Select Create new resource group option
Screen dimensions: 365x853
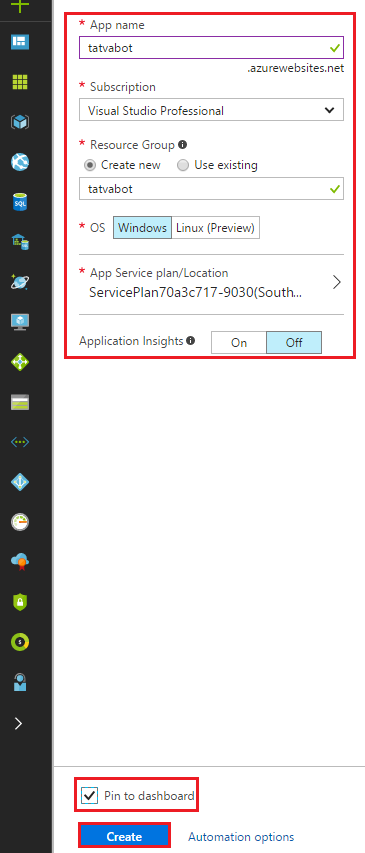[x=123, y=165]
